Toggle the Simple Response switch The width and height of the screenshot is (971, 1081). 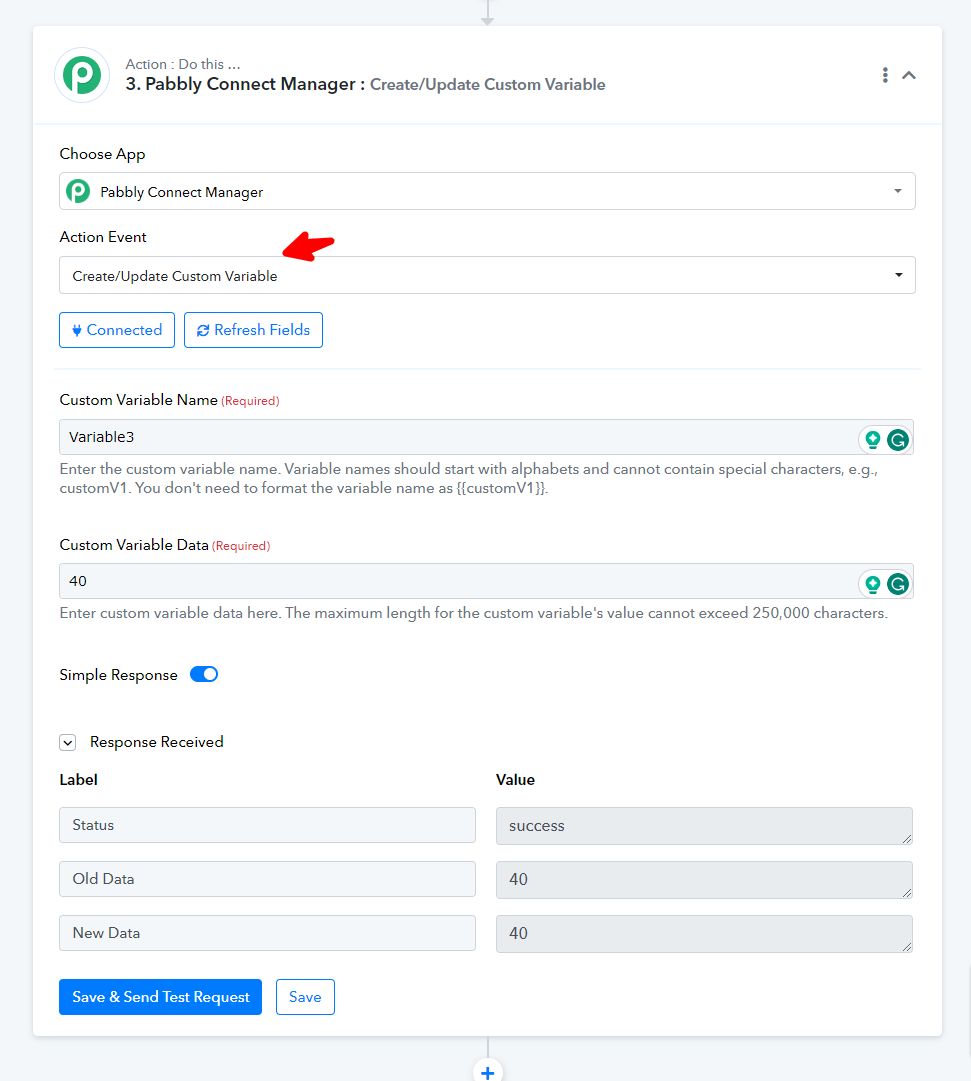[x=204, y=674]
